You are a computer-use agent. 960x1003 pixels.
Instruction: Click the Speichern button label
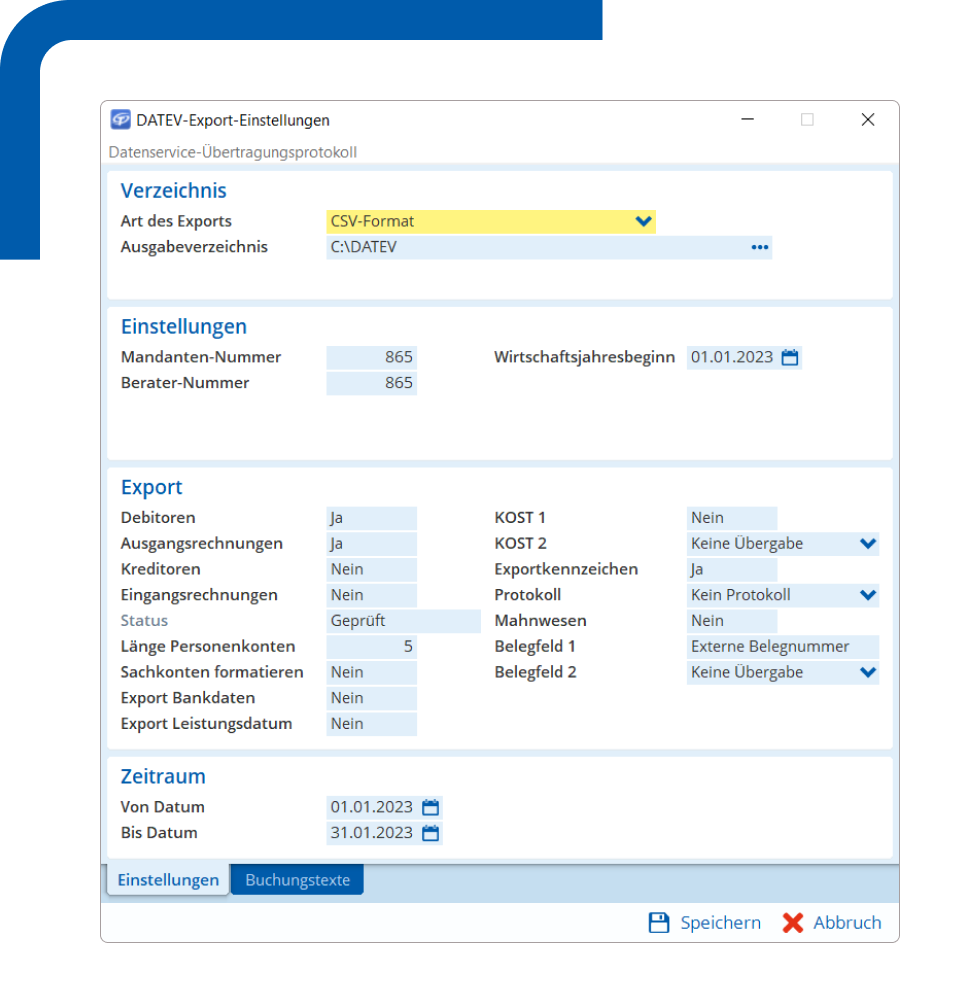point(720,923)
